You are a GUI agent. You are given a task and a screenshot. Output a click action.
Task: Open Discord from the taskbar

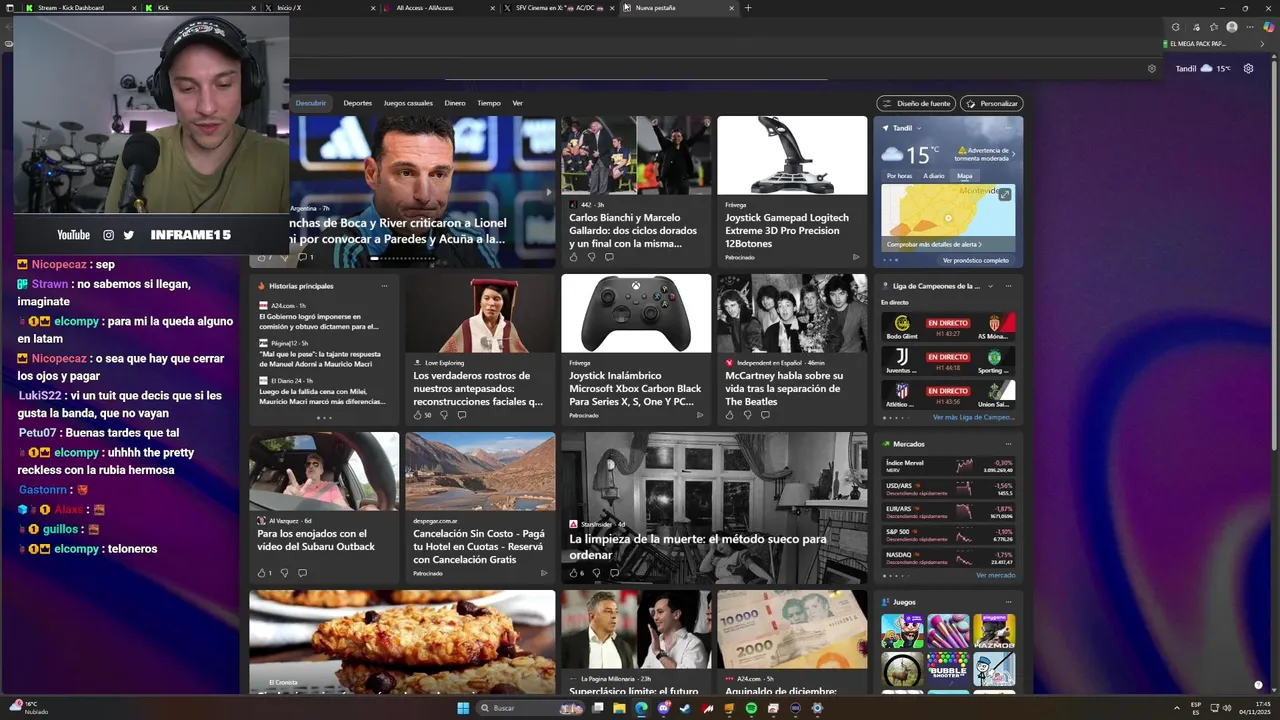663,708
